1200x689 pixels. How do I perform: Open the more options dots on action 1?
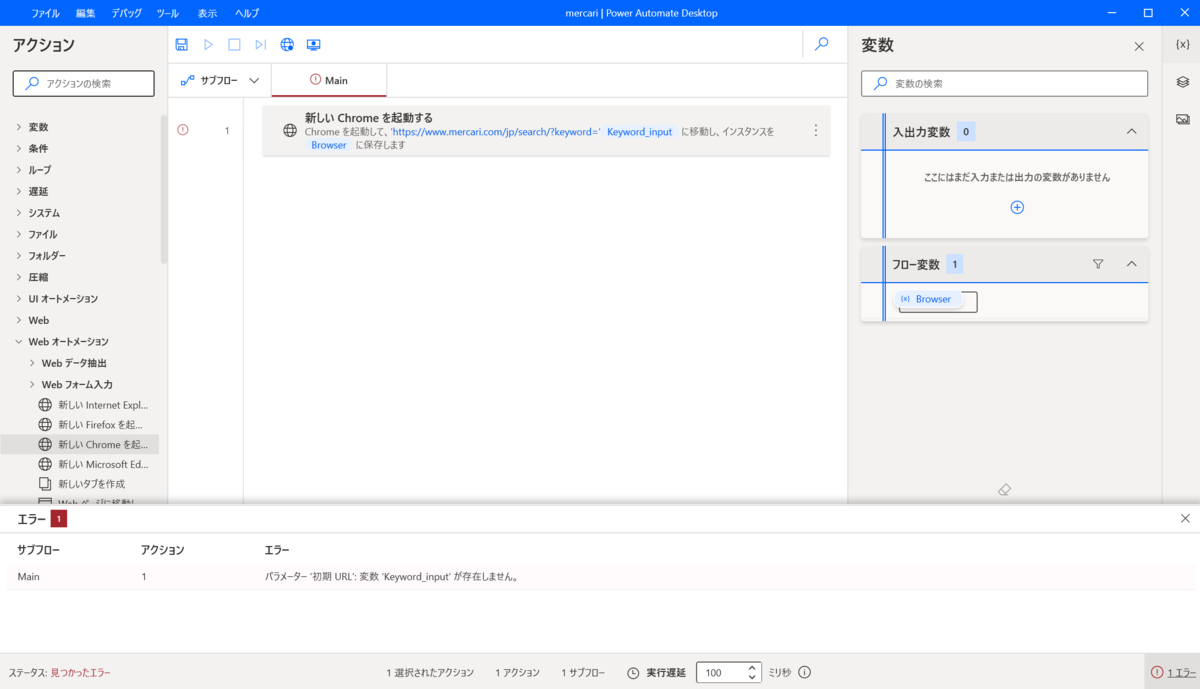click(815, 130)
